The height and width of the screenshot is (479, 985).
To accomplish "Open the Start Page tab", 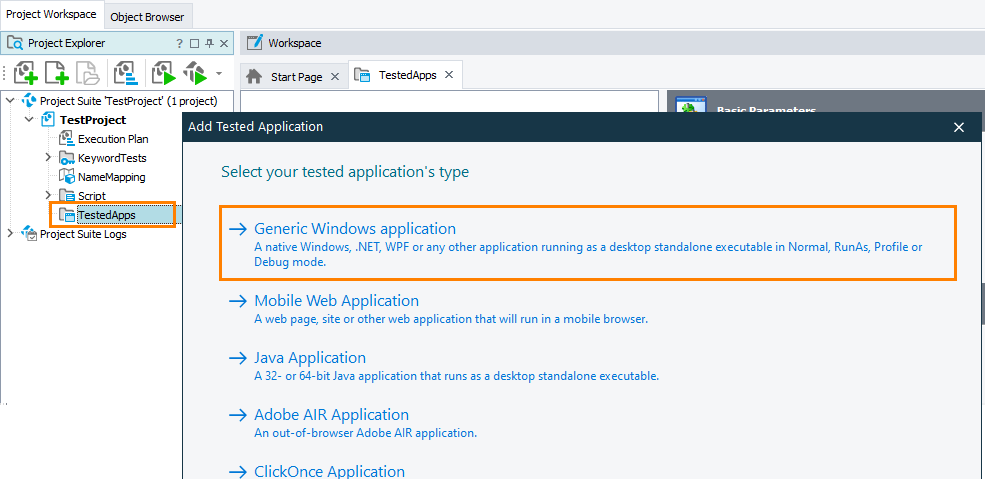I will coord(296,76).
